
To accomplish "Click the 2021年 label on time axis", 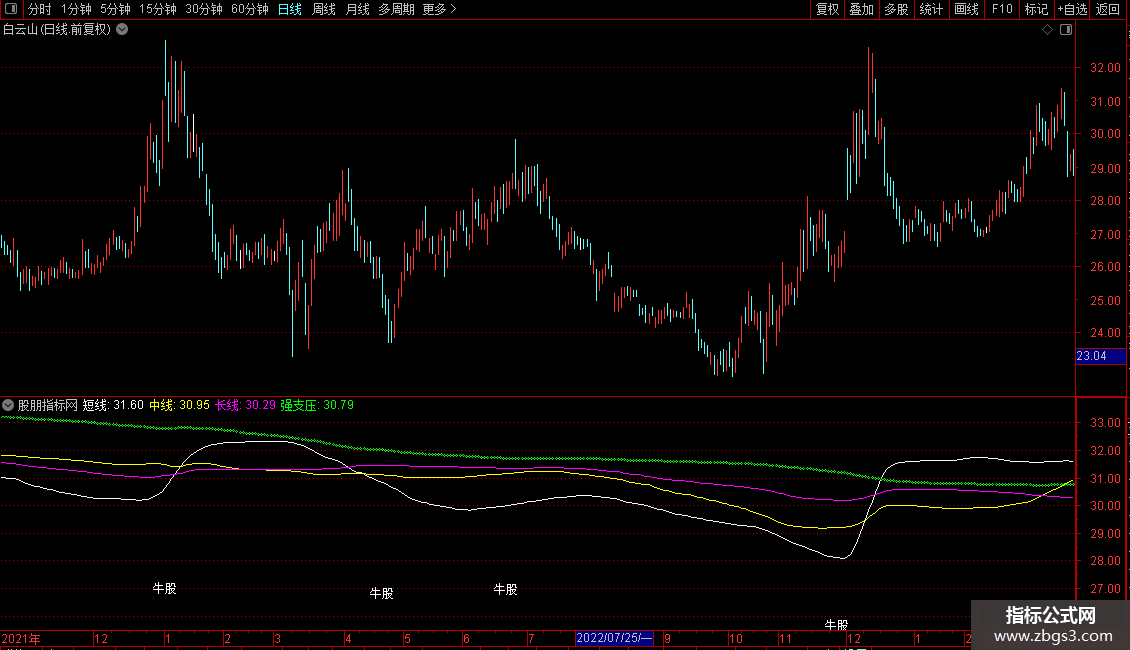I will click(x=21, y=638).
